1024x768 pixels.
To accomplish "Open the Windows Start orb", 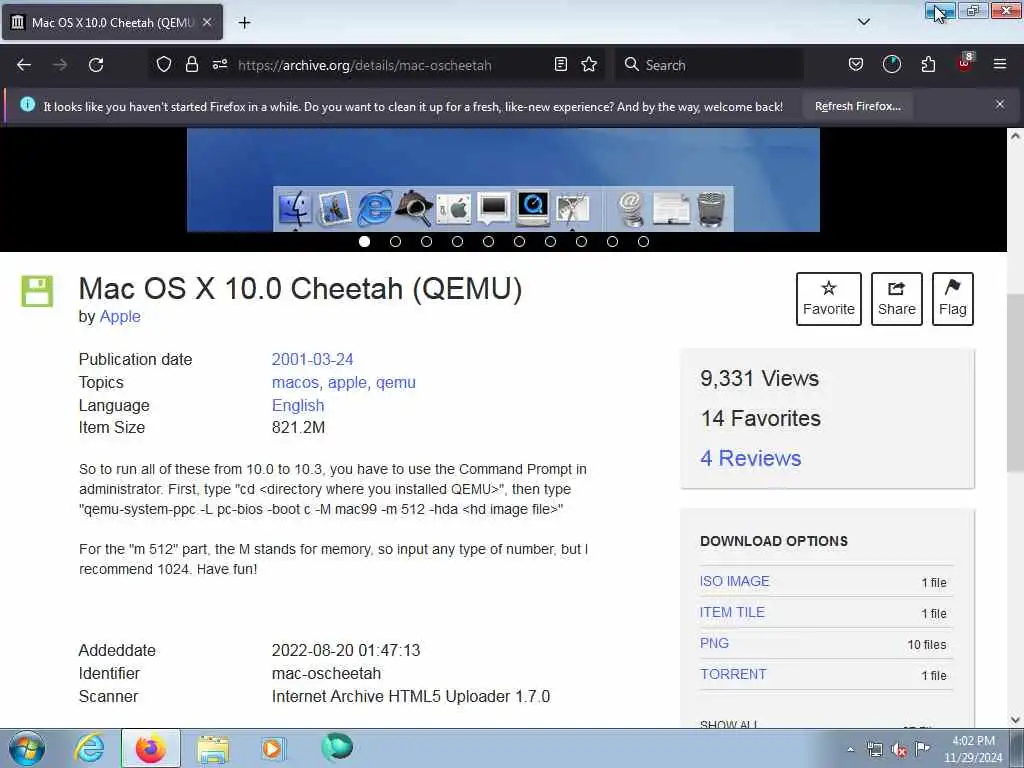I will coord(27,748).
